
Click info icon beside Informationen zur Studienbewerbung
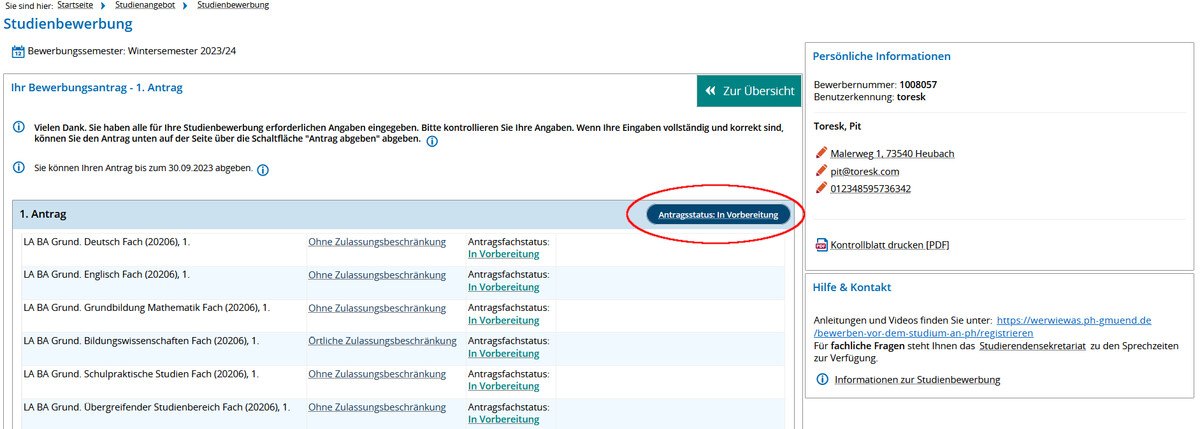tap(822, 380)
